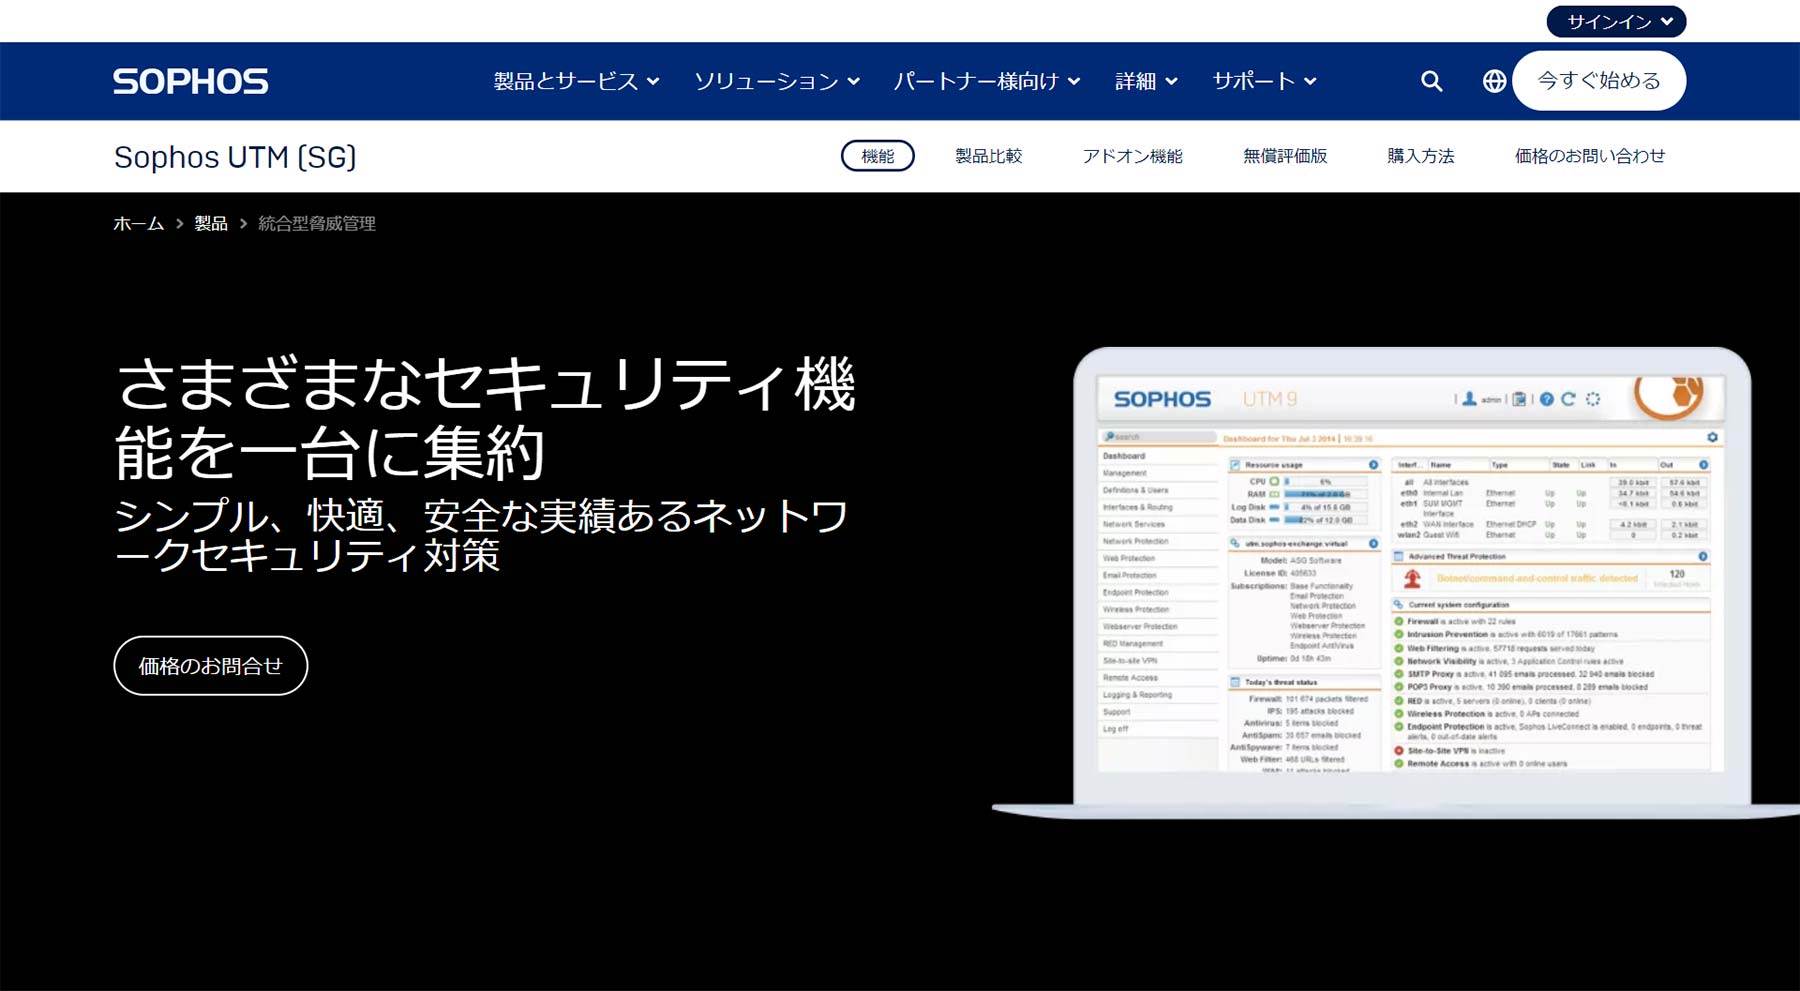Open the search magnifier icon
This screenshot has height=991, width=1800.
click(1431, 81)
